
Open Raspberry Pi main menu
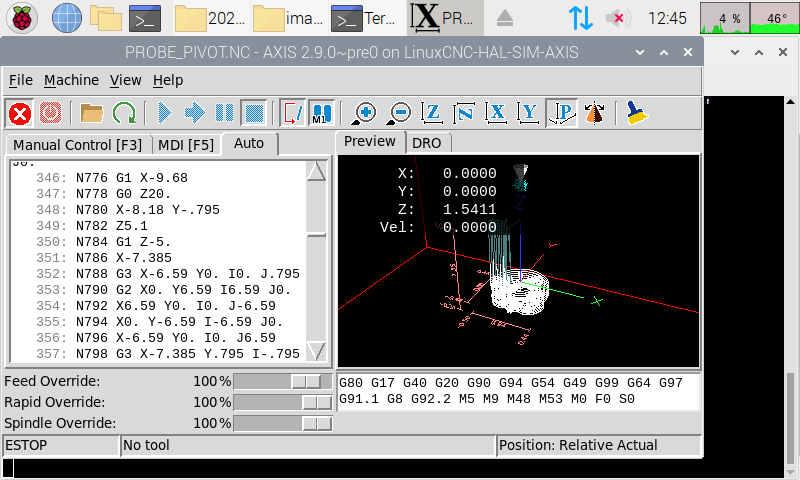[22, 18]
